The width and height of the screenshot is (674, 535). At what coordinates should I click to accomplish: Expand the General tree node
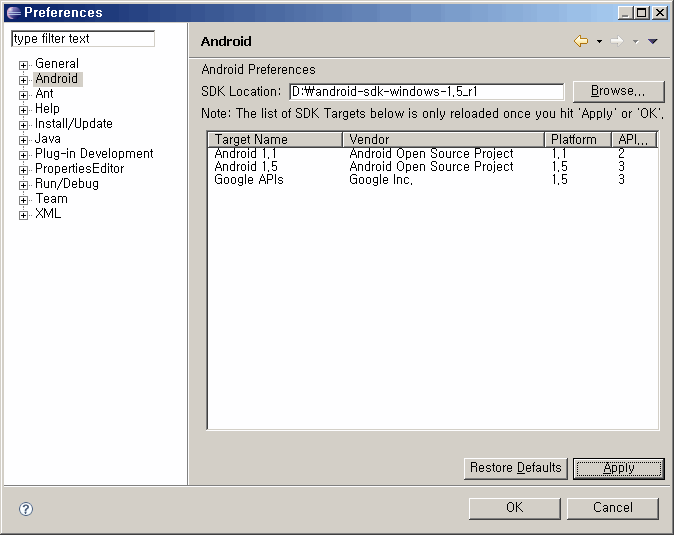point(23,65)
